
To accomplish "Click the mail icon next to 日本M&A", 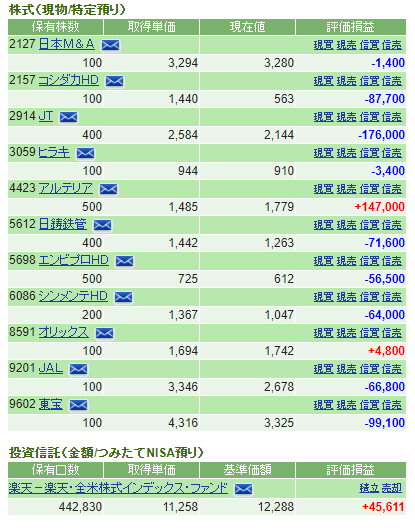I will click(110, 45).
